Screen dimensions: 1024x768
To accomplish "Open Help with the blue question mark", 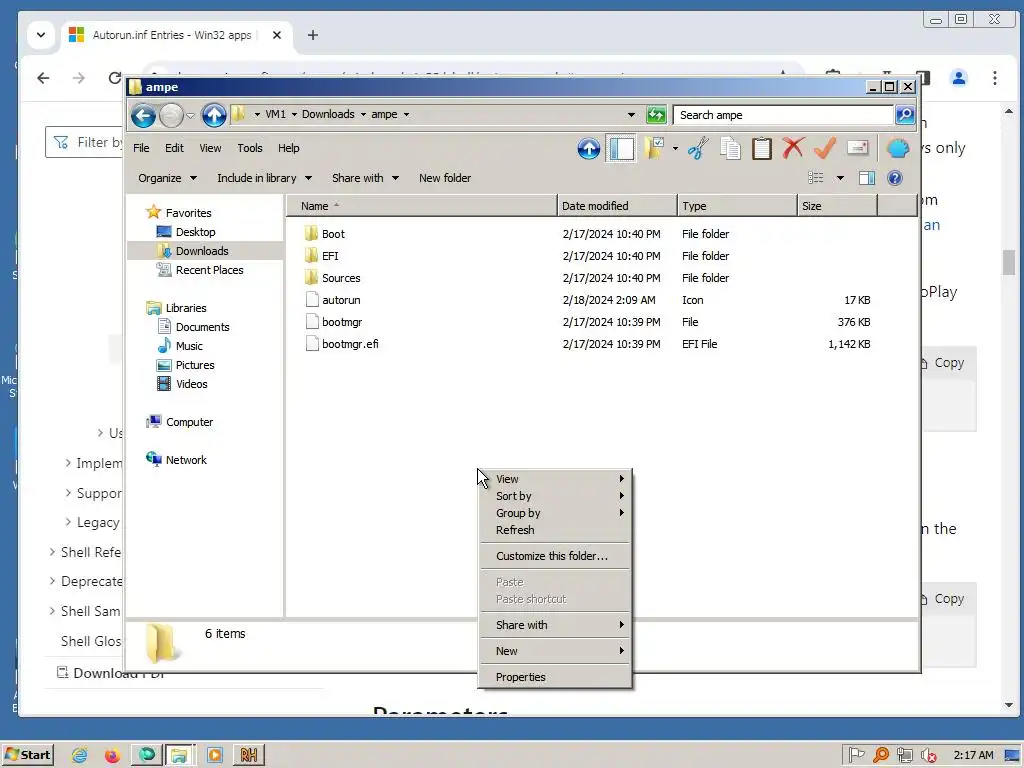I will tap(895, 178).
